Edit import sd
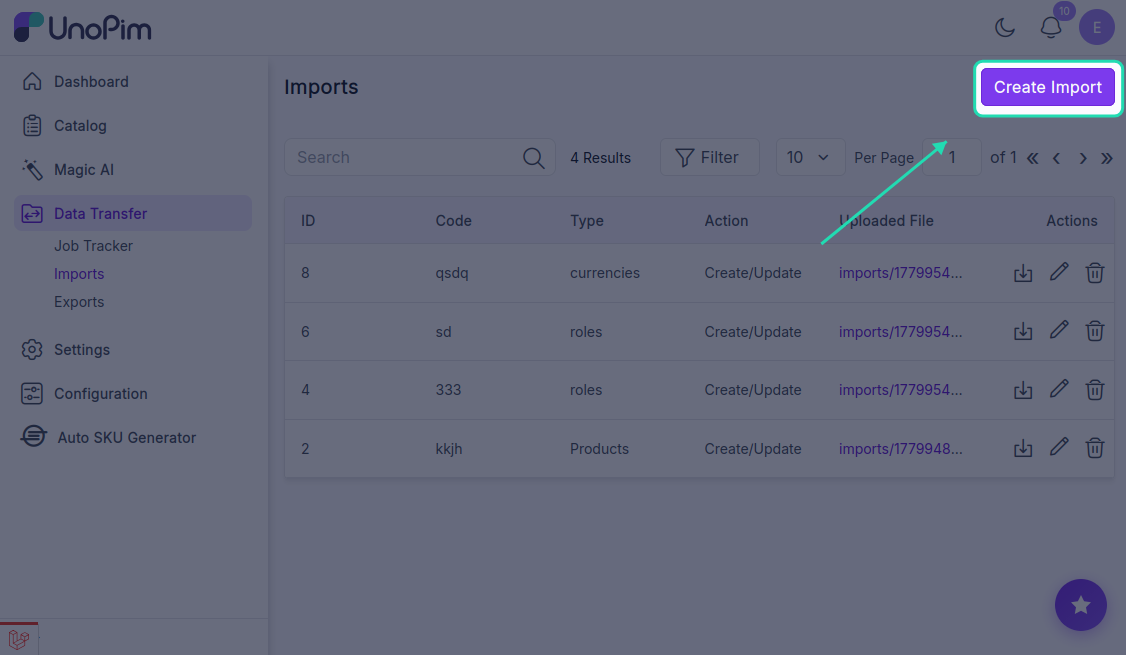The width and height of the screenshot is (1126, 655). pyautogui.click(x=1058, y=330)
